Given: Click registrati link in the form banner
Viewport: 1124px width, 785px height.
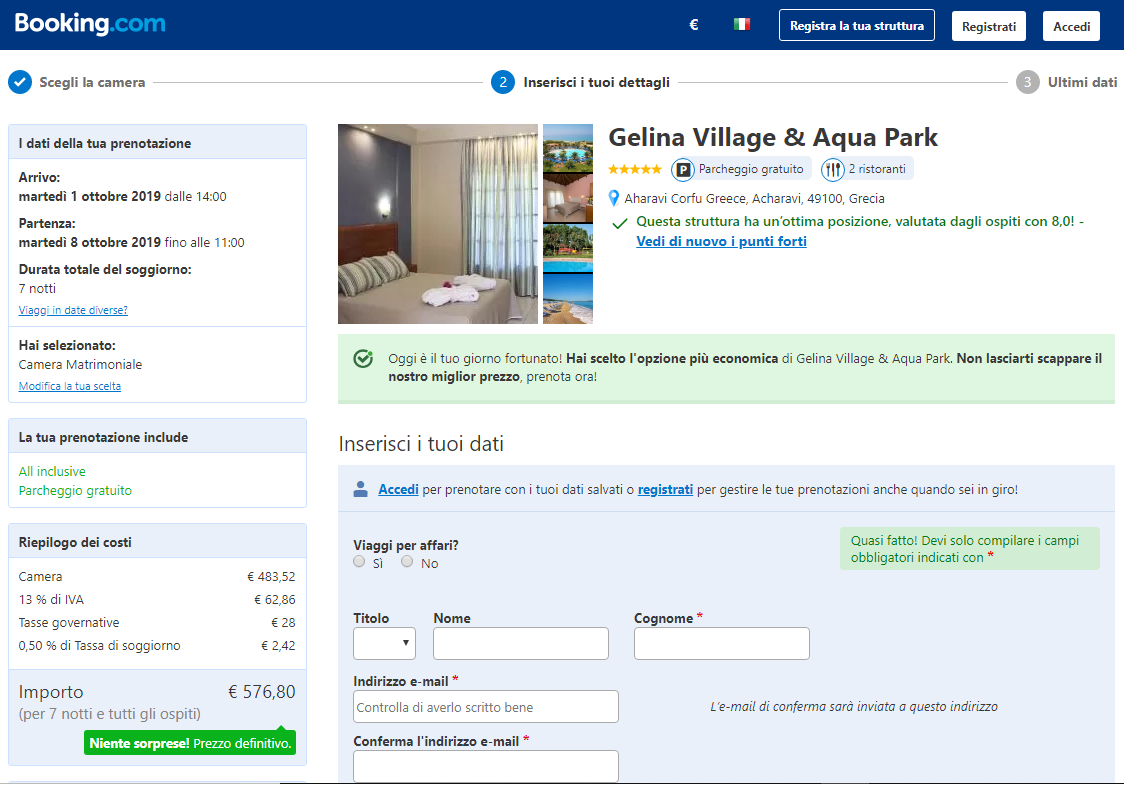Looking at the screenshot, I should (665, 490).
